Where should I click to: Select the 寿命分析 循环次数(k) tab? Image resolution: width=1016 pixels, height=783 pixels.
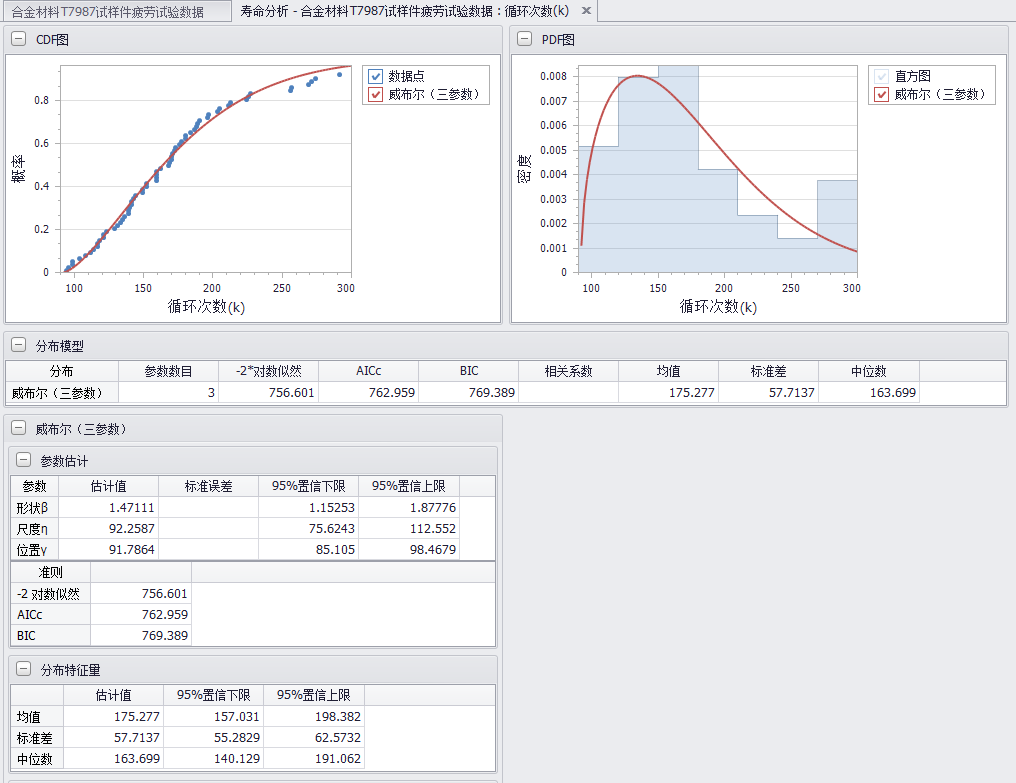(x=404, y=11)
